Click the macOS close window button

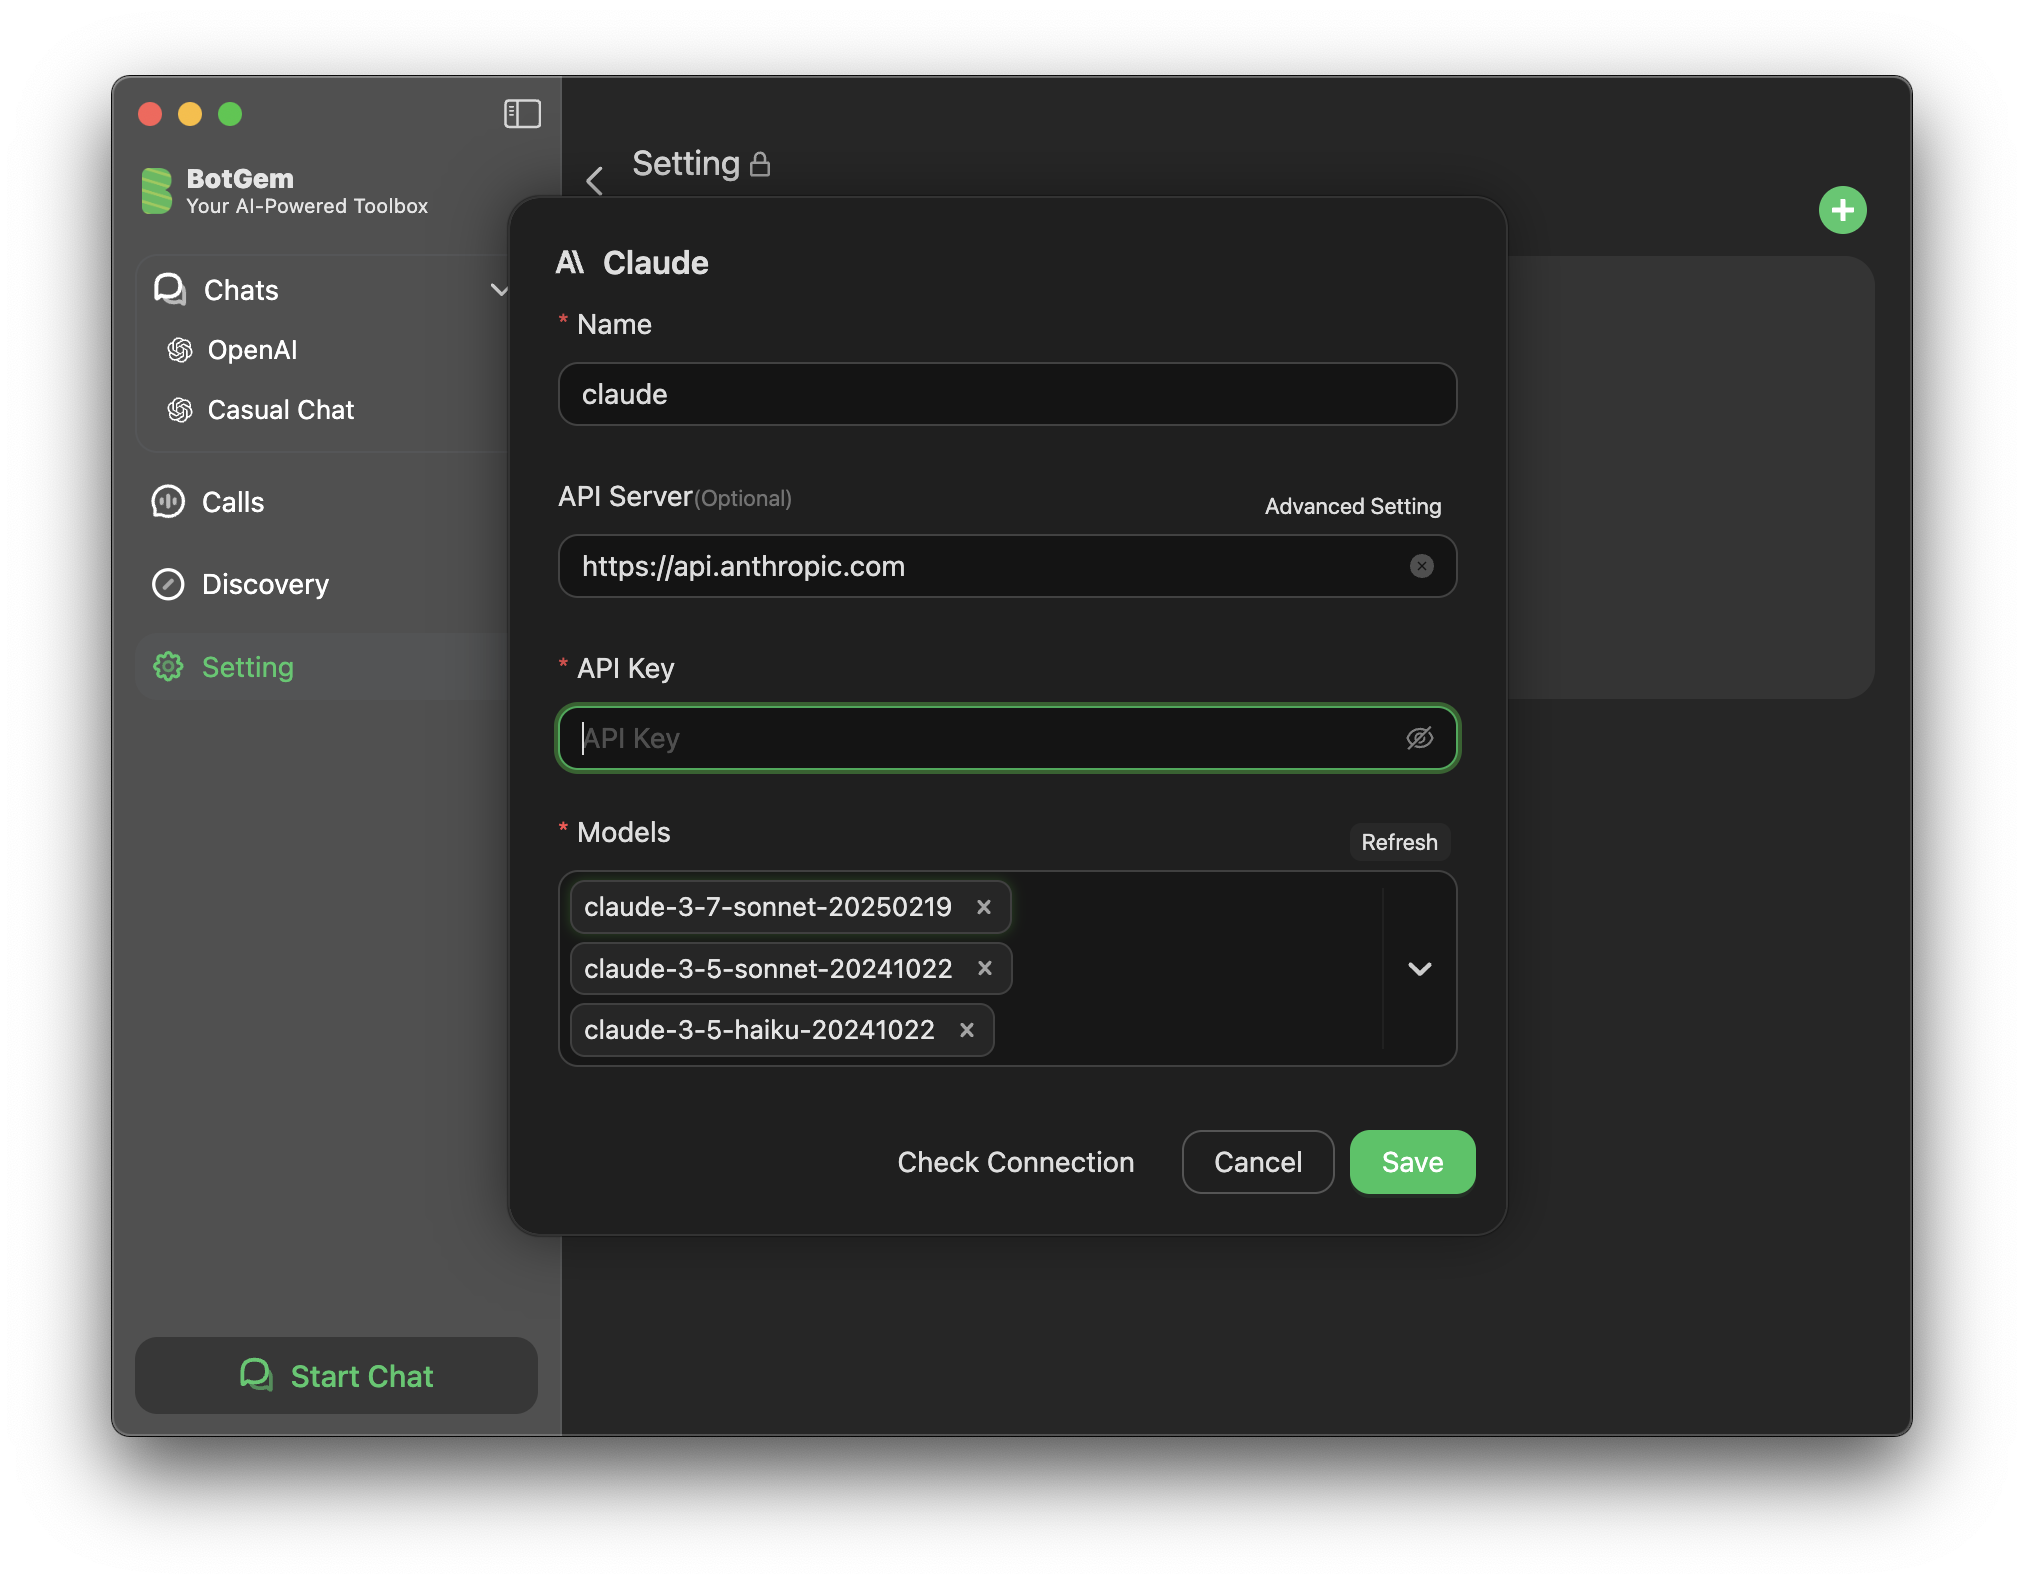pos(150,114)
